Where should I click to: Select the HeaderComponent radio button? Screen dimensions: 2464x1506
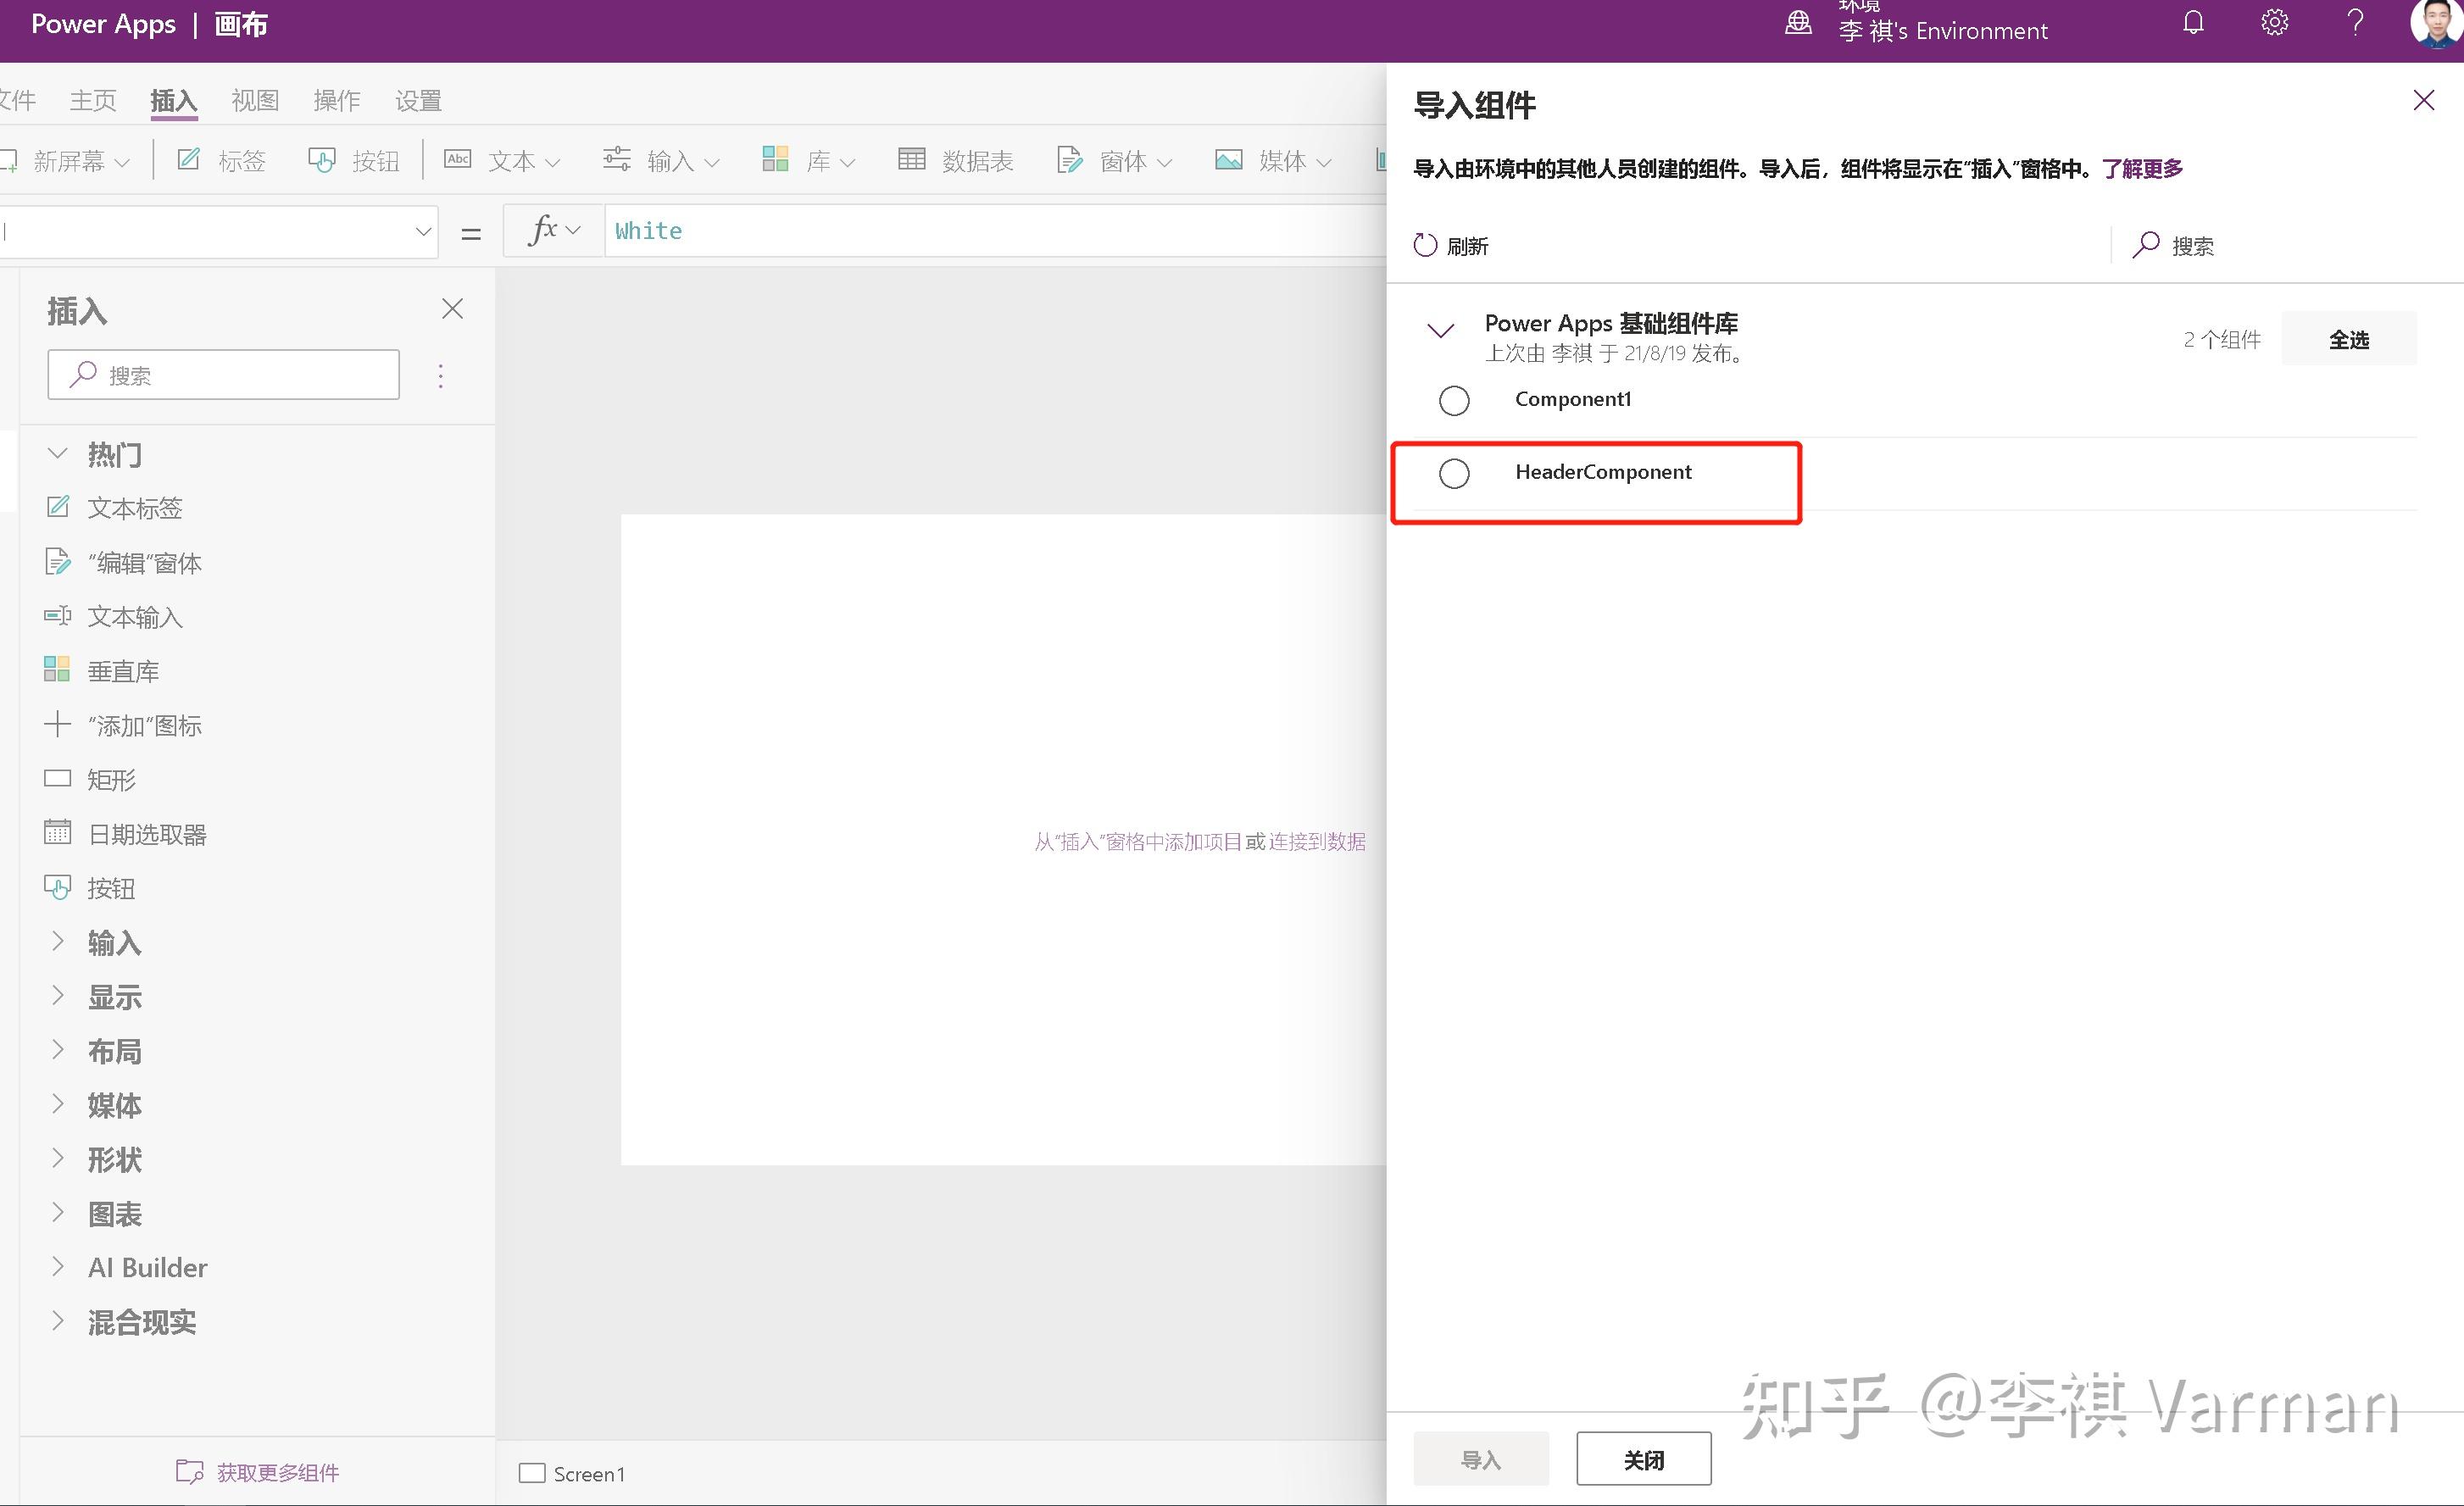click(1453, 473)
